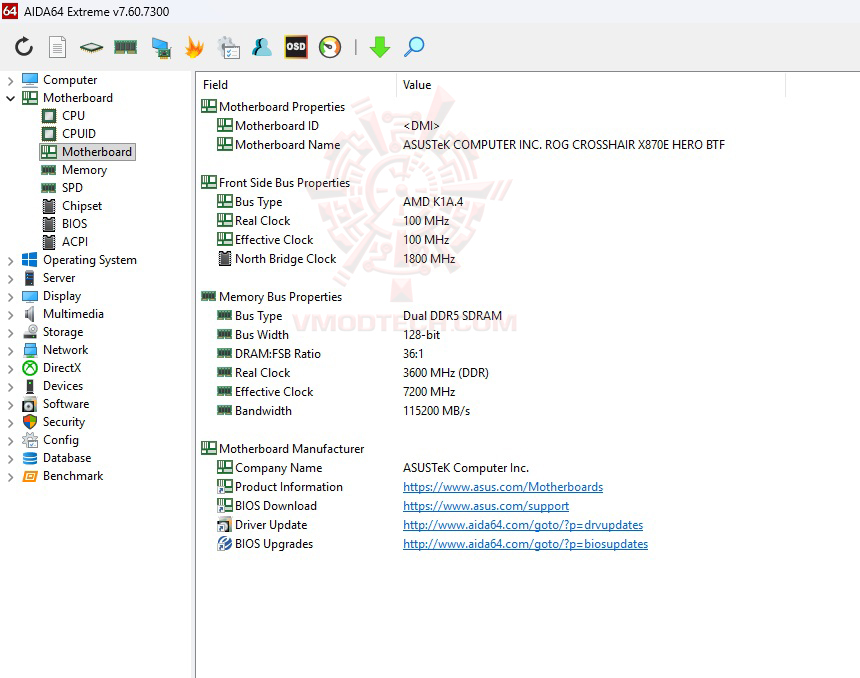Expand the Display tree node
Screen dimensions: 860x678
pyautogui.click(x=10, y=297)
